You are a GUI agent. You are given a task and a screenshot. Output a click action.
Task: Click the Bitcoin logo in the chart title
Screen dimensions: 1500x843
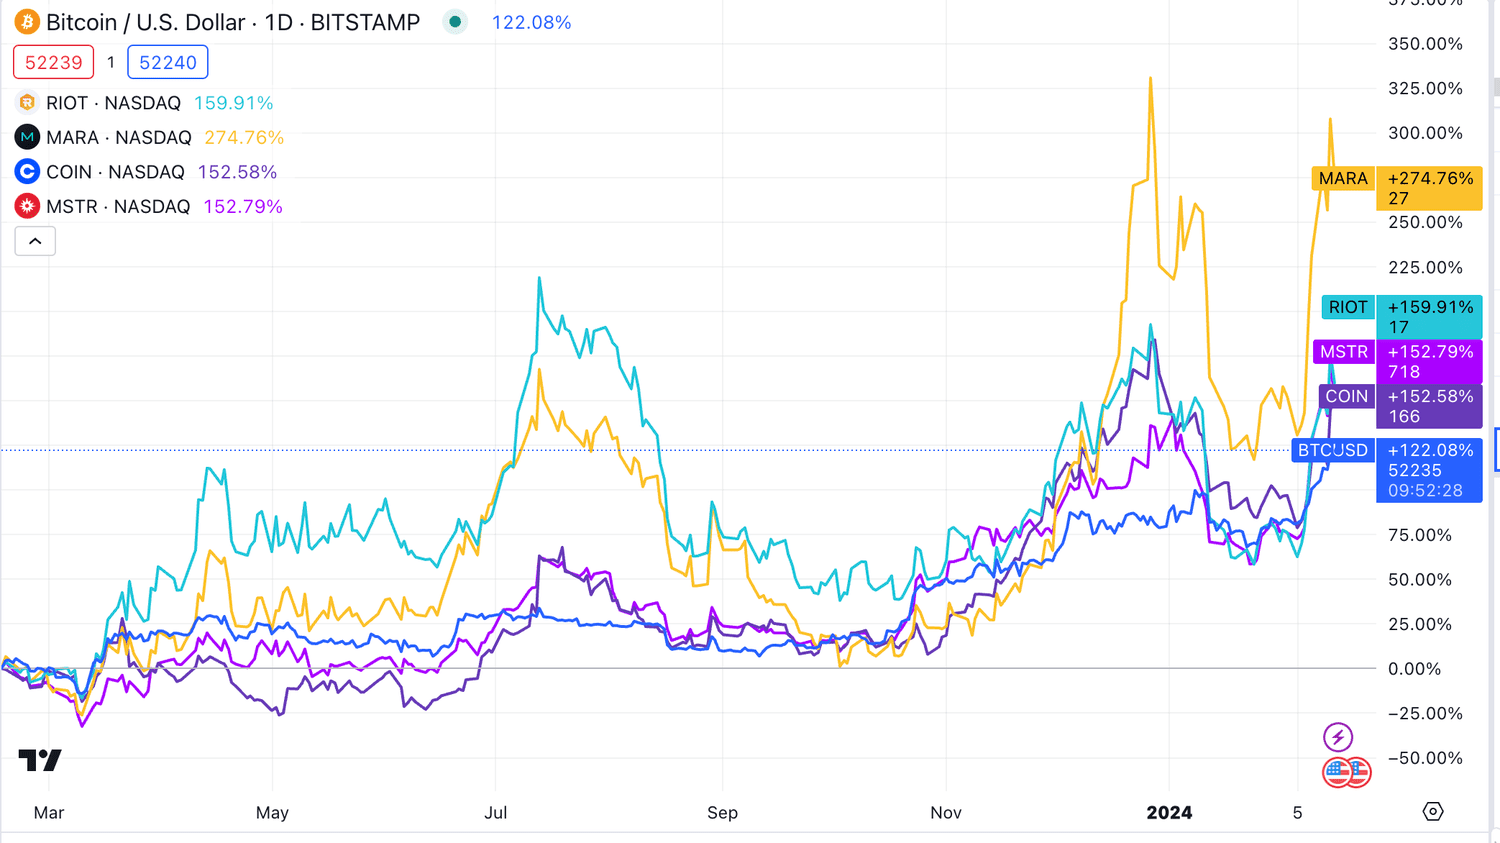[25, 21]
